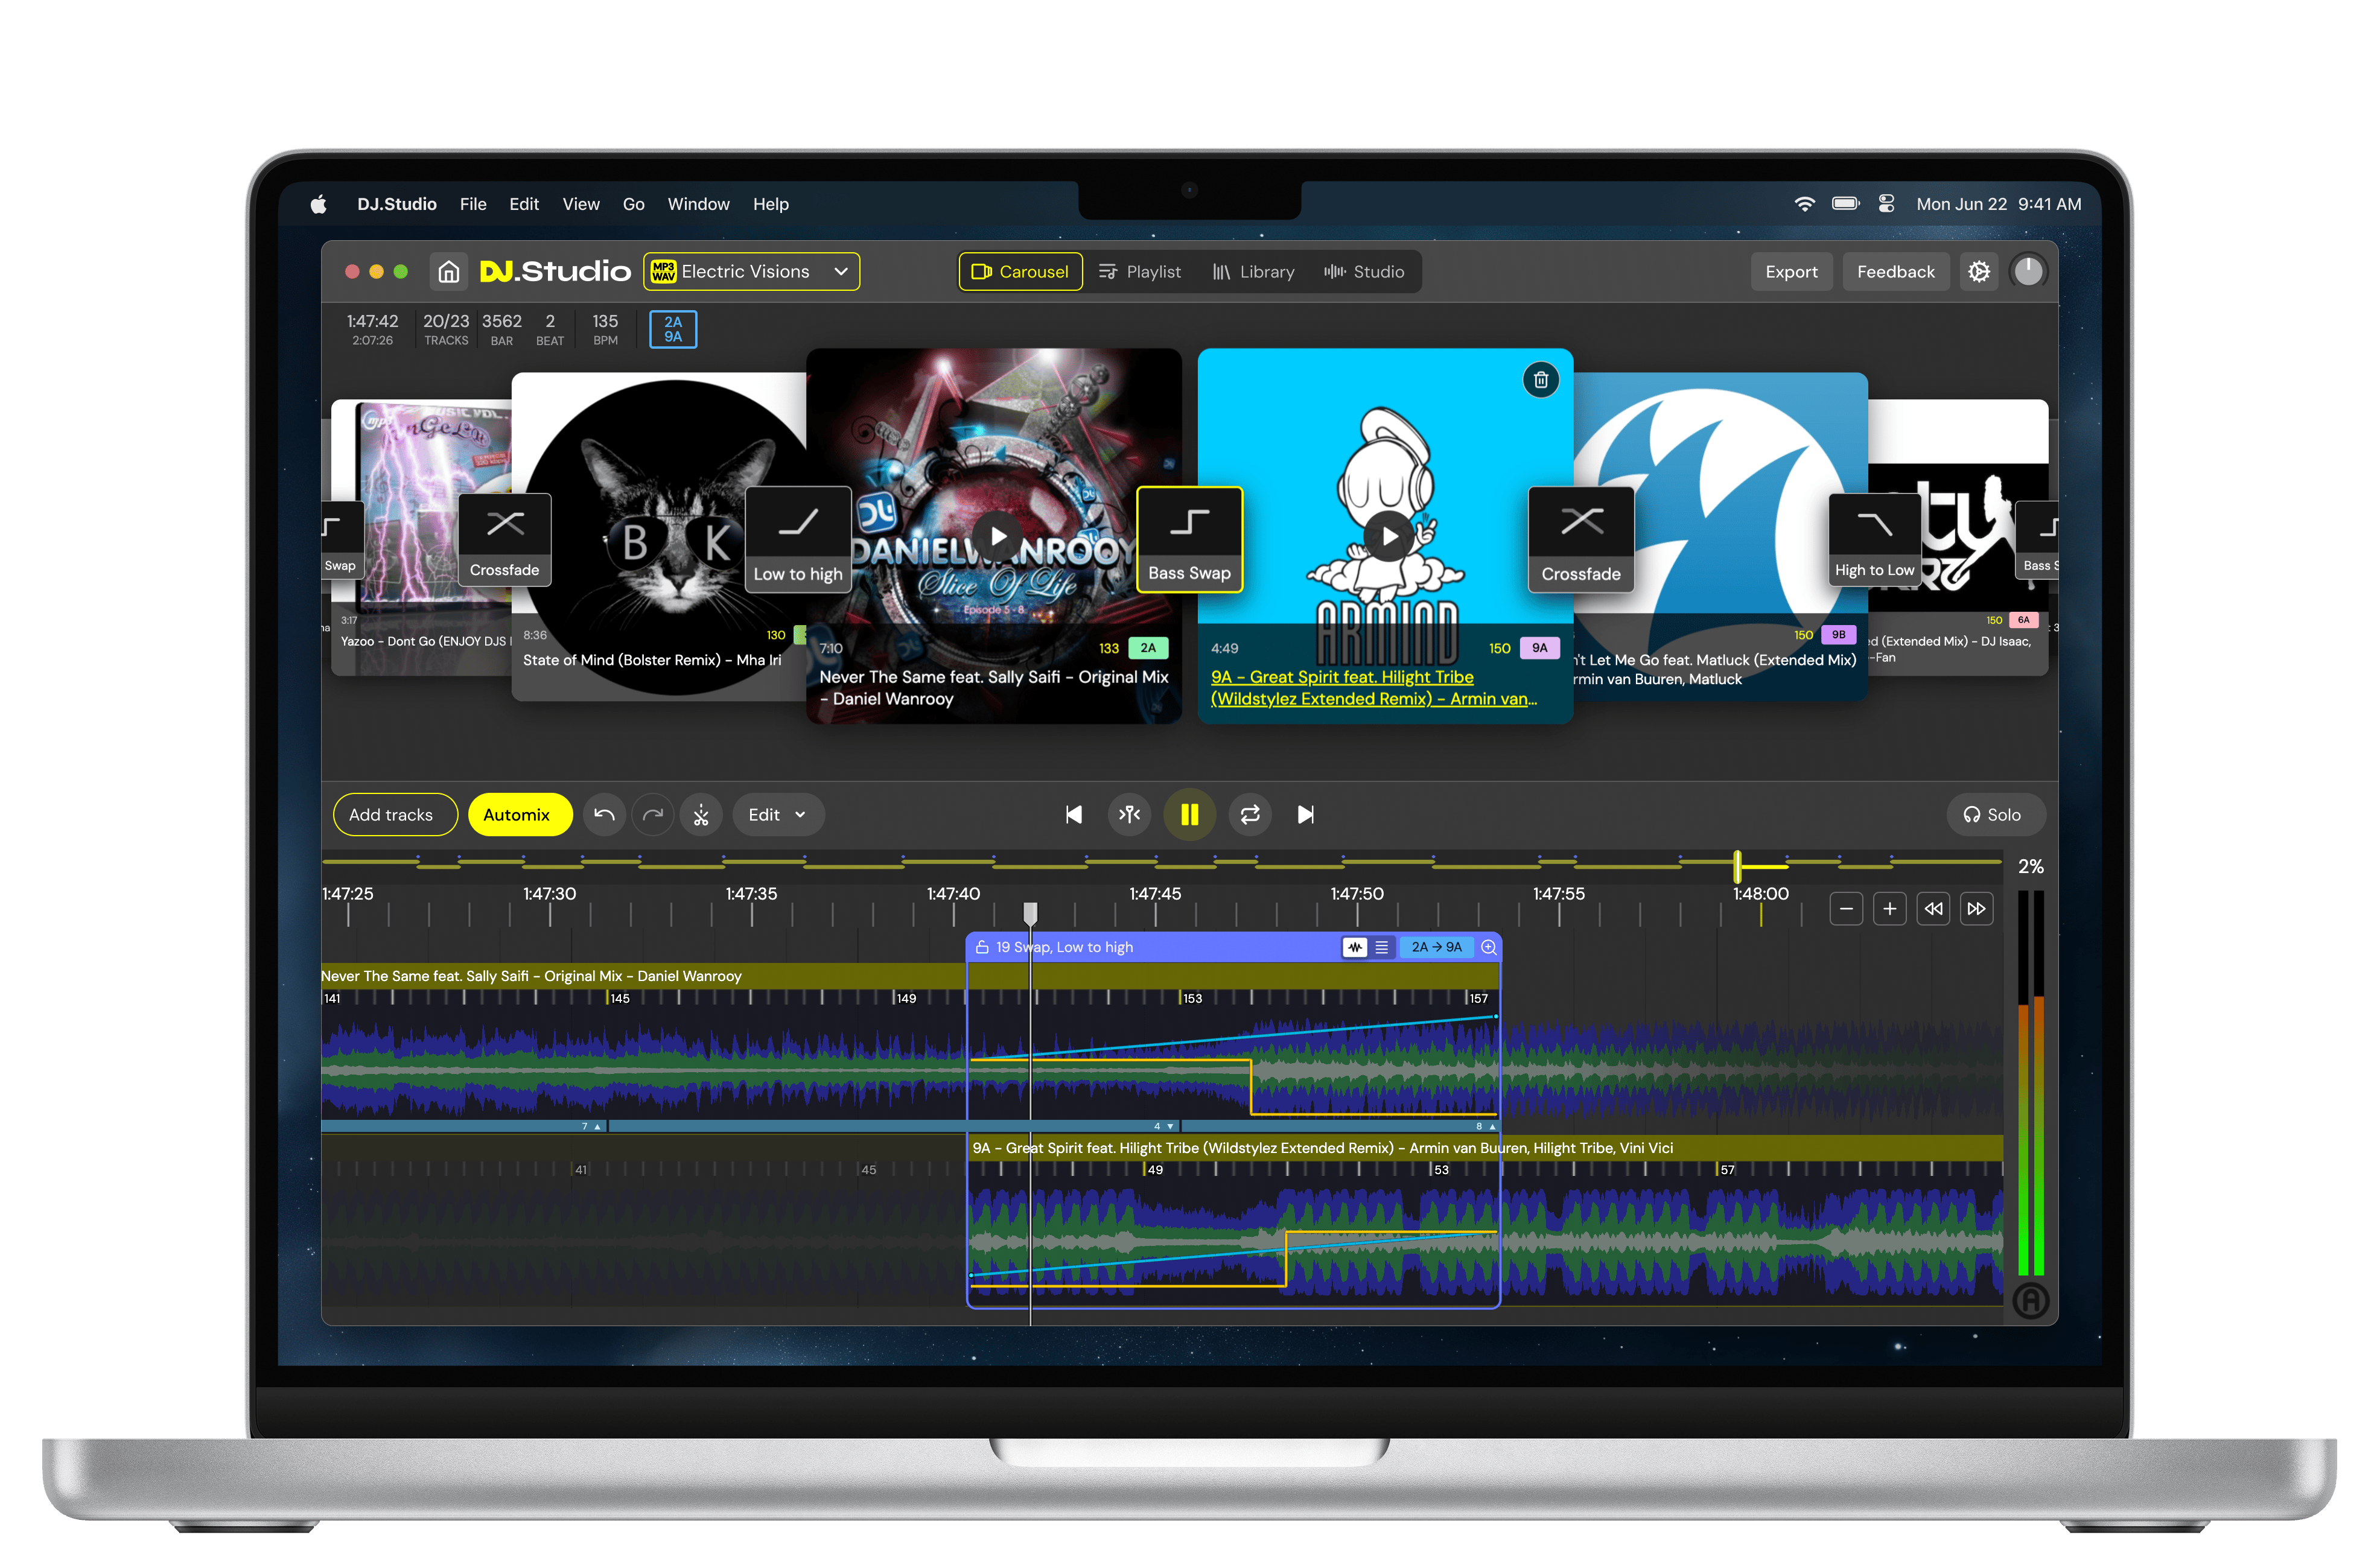Open the Carousel view
Screen dimensions: 2380x1547
1020,271
